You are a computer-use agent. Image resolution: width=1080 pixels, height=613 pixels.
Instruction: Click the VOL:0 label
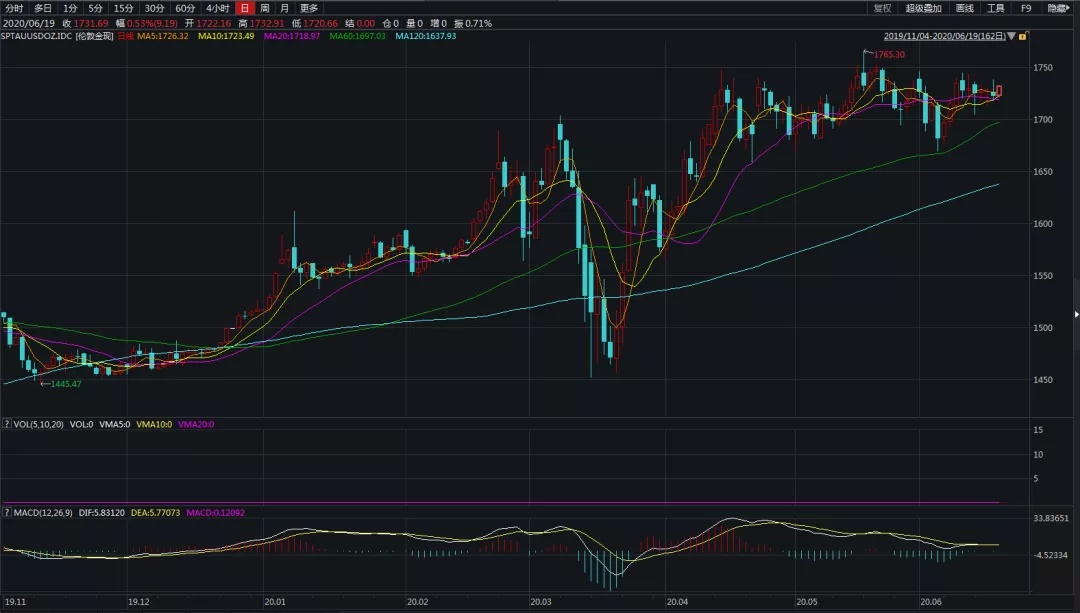pos(81,424)
